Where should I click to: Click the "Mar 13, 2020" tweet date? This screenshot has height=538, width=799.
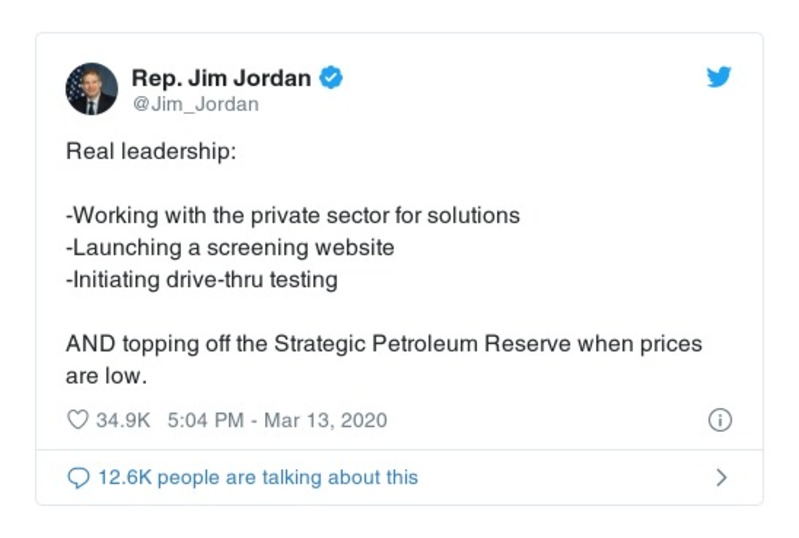coord(324,420)
